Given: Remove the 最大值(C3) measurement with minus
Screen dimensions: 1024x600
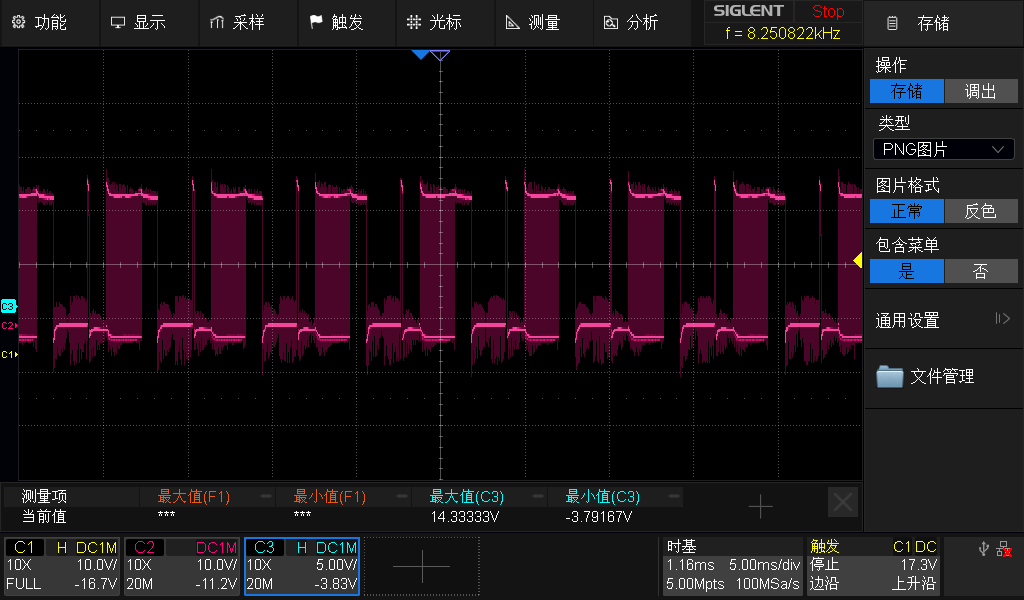Looking at the screenshot, I should (x=537, y=496).
